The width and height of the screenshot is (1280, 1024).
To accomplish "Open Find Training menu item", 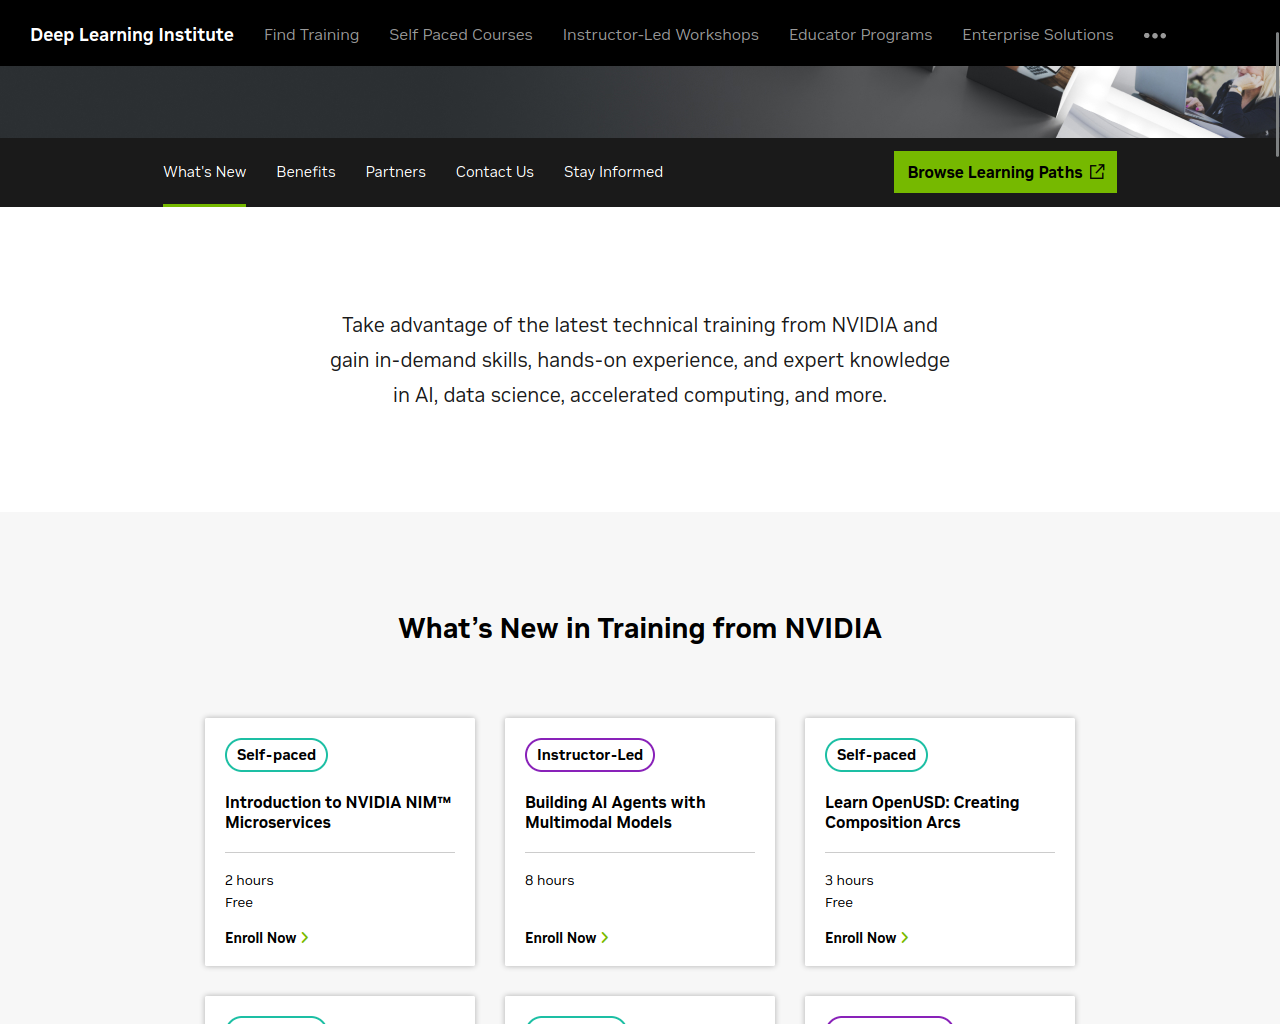I will point(311,35).
